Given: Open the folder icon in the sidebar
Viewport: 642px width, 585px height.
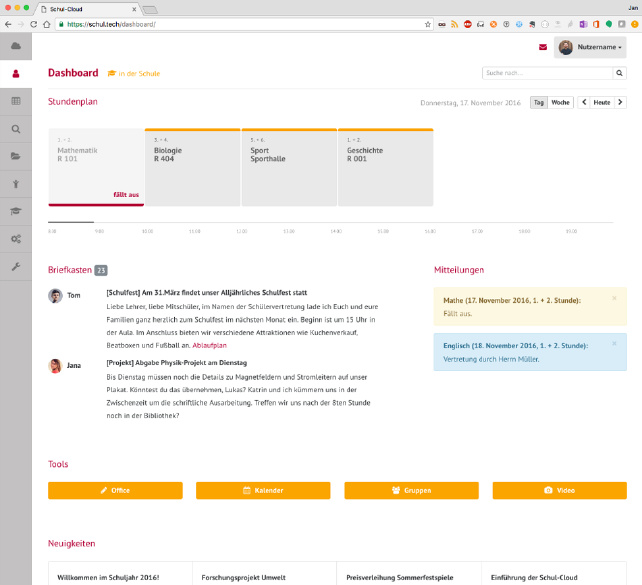Looking at the screenshot, I should pos(16,156).
